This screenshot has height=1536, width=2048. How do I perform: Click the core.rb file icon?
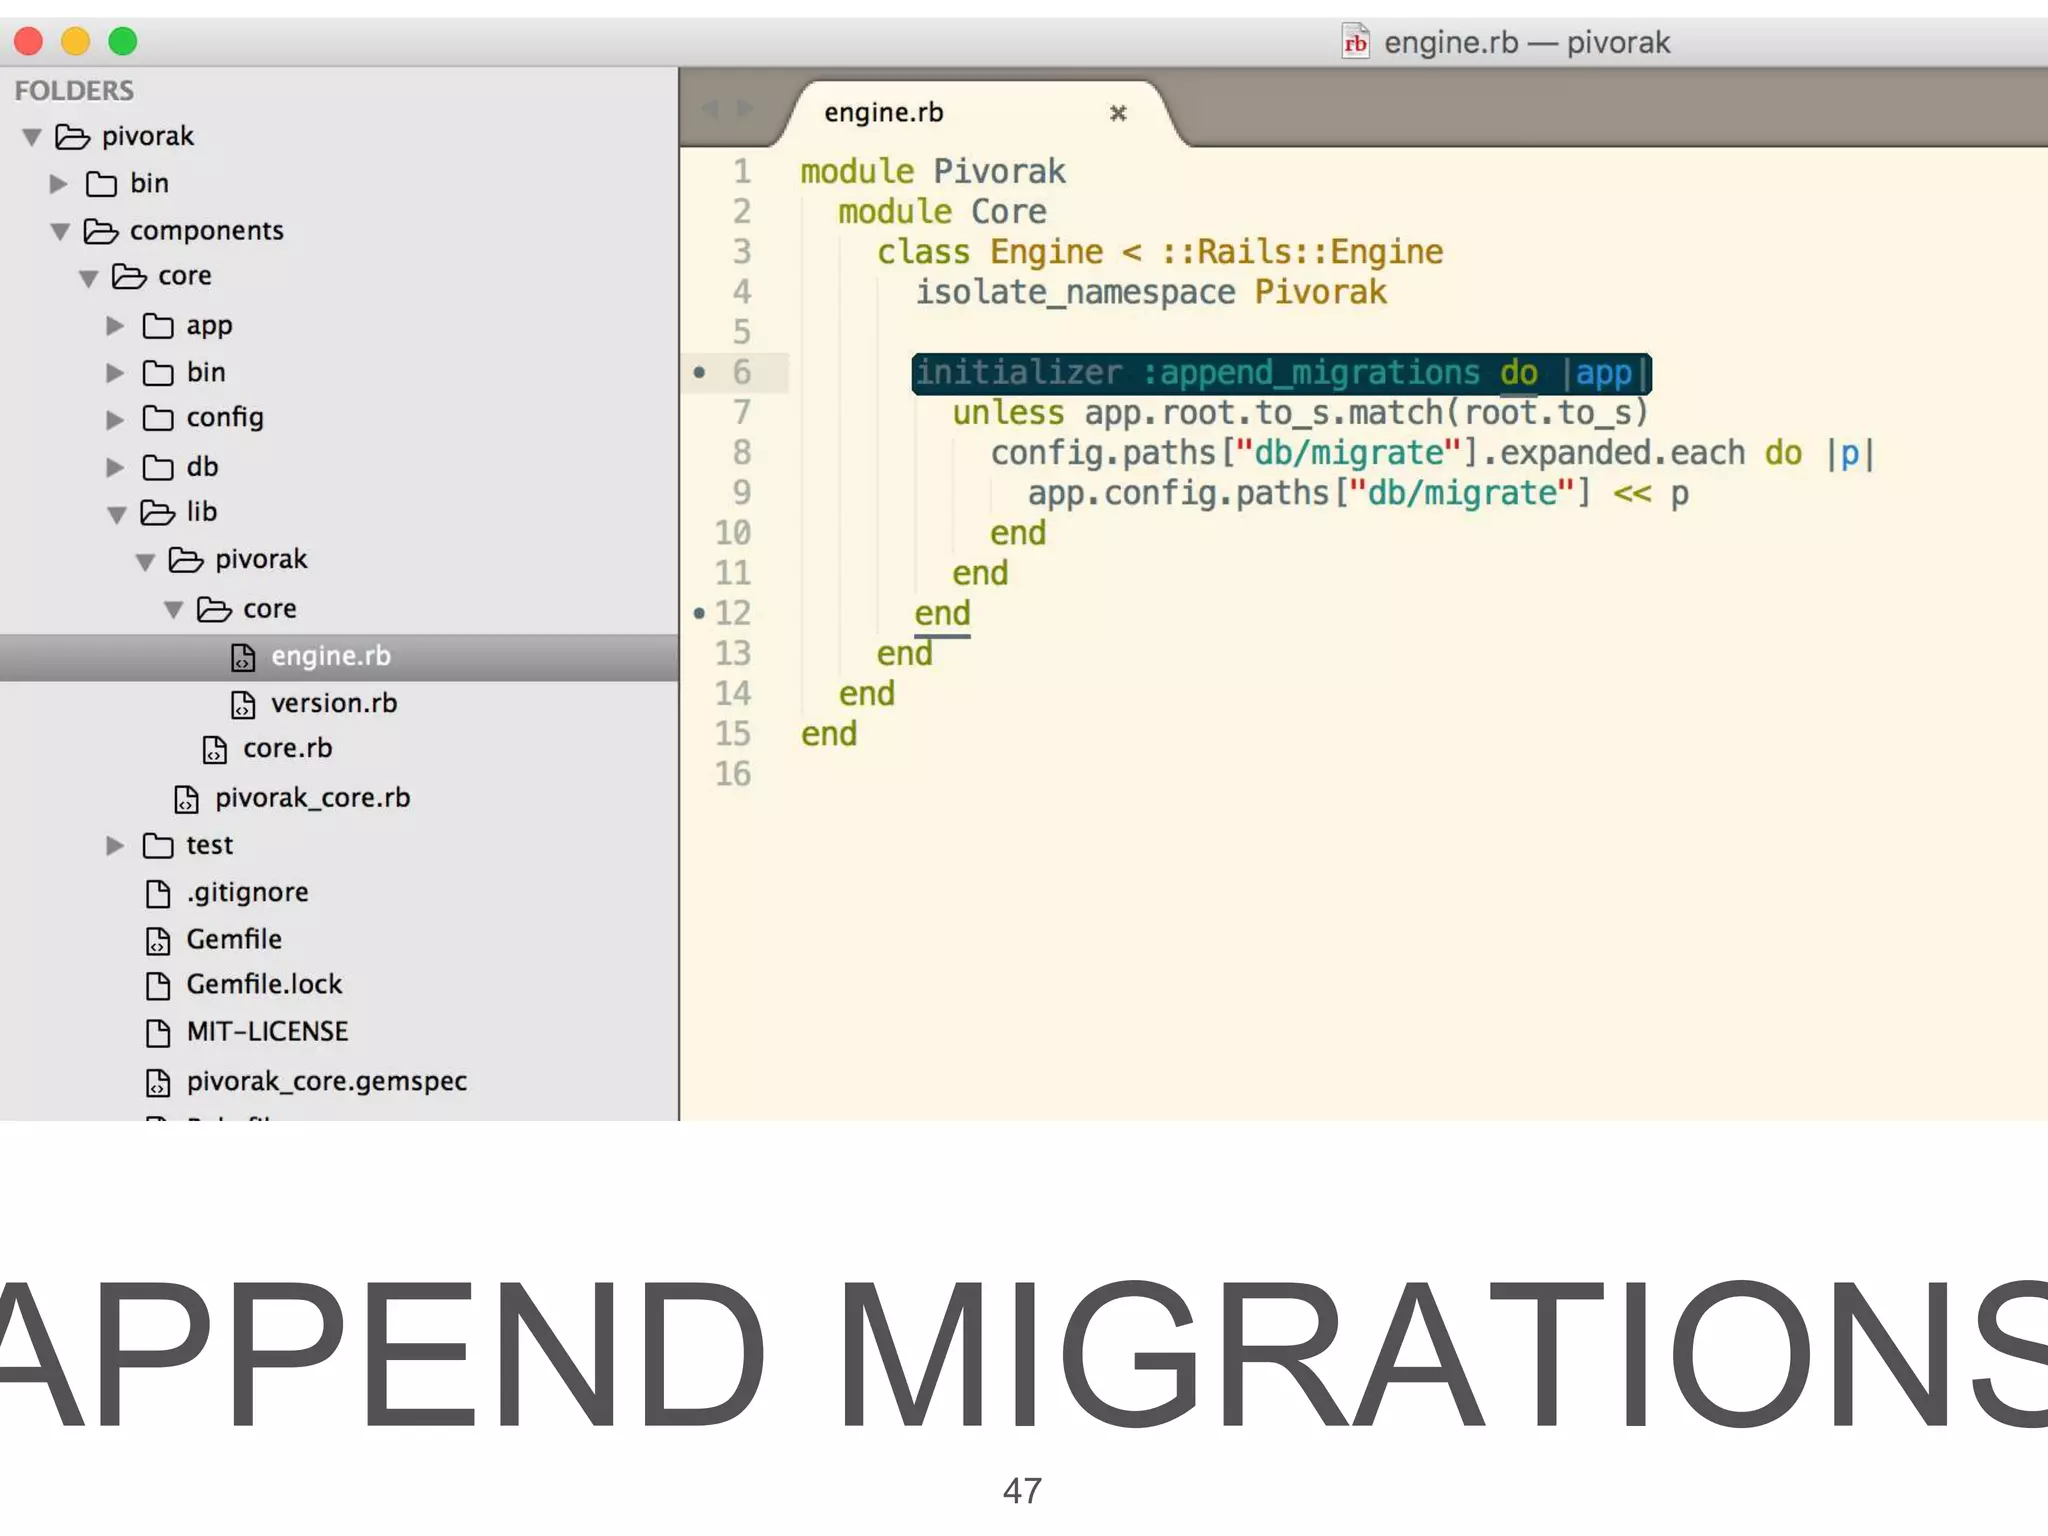coord(215,750)
